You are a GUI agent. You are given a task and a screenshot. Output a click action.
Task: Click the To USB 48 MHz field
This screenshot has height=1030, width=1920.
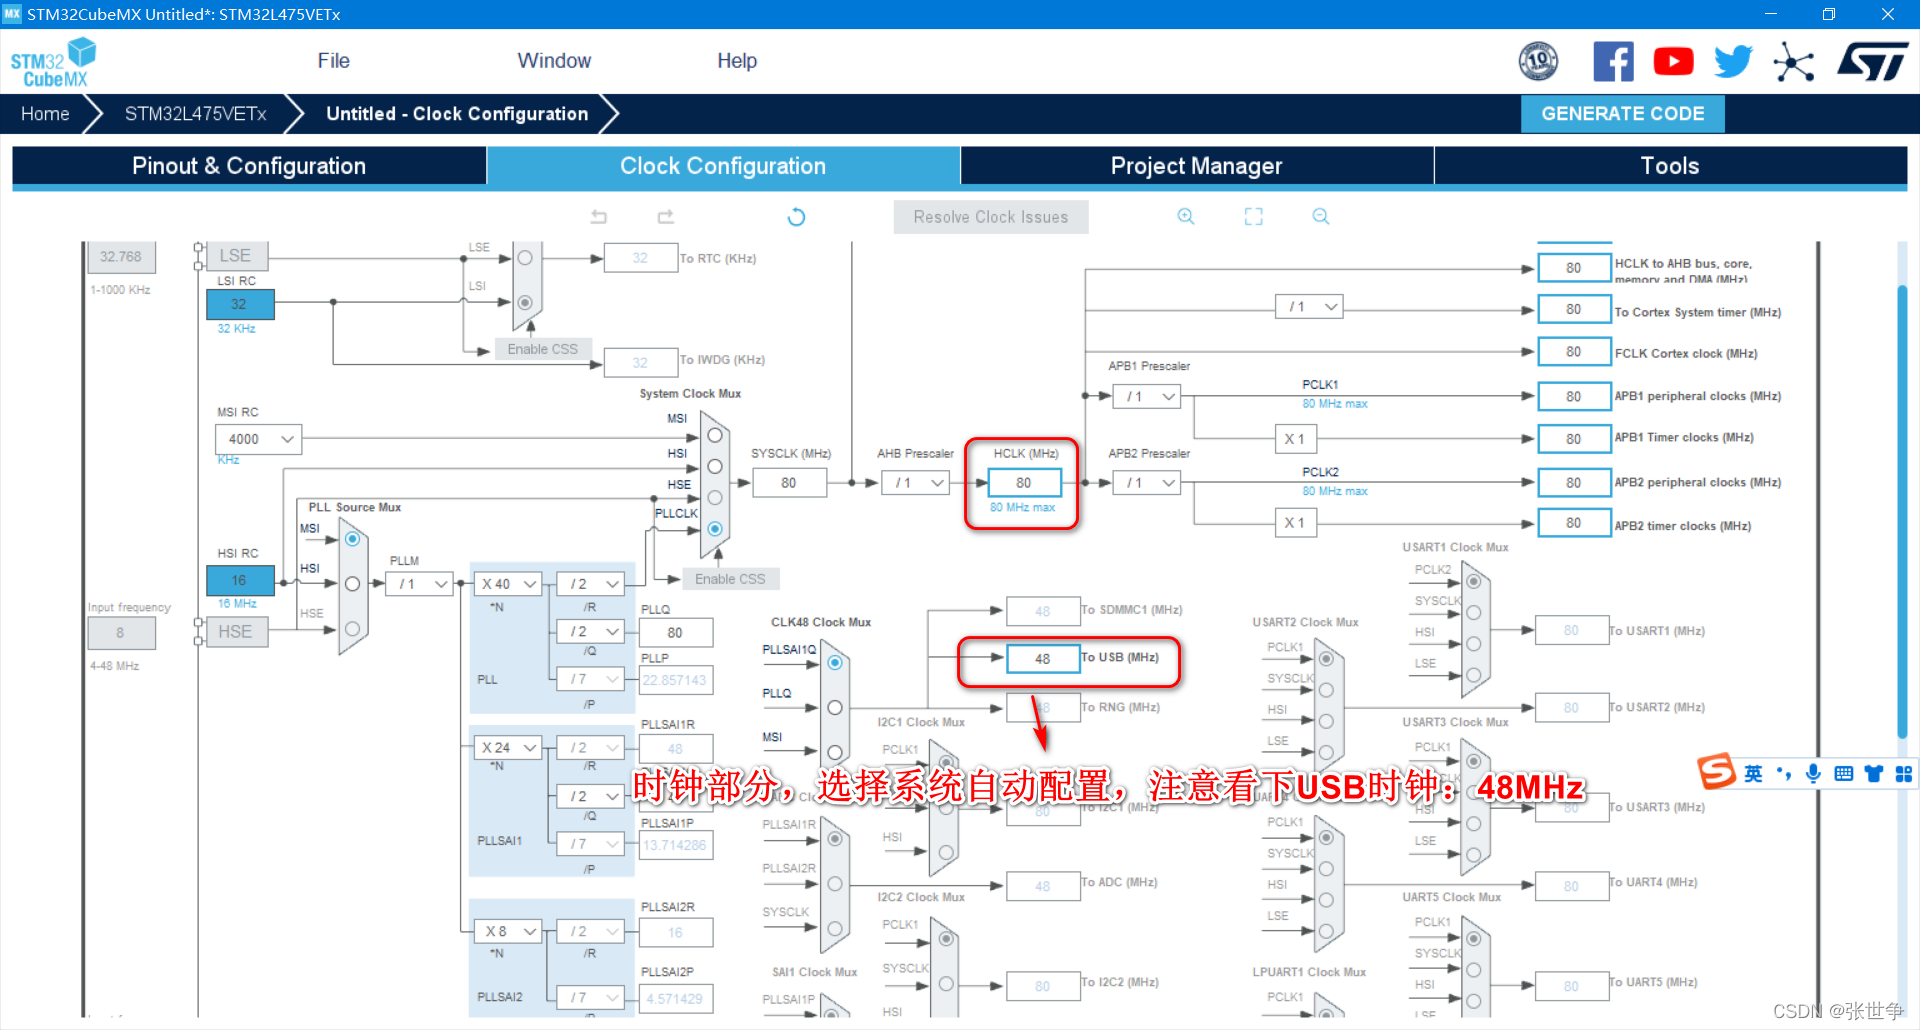(1043, 659)
